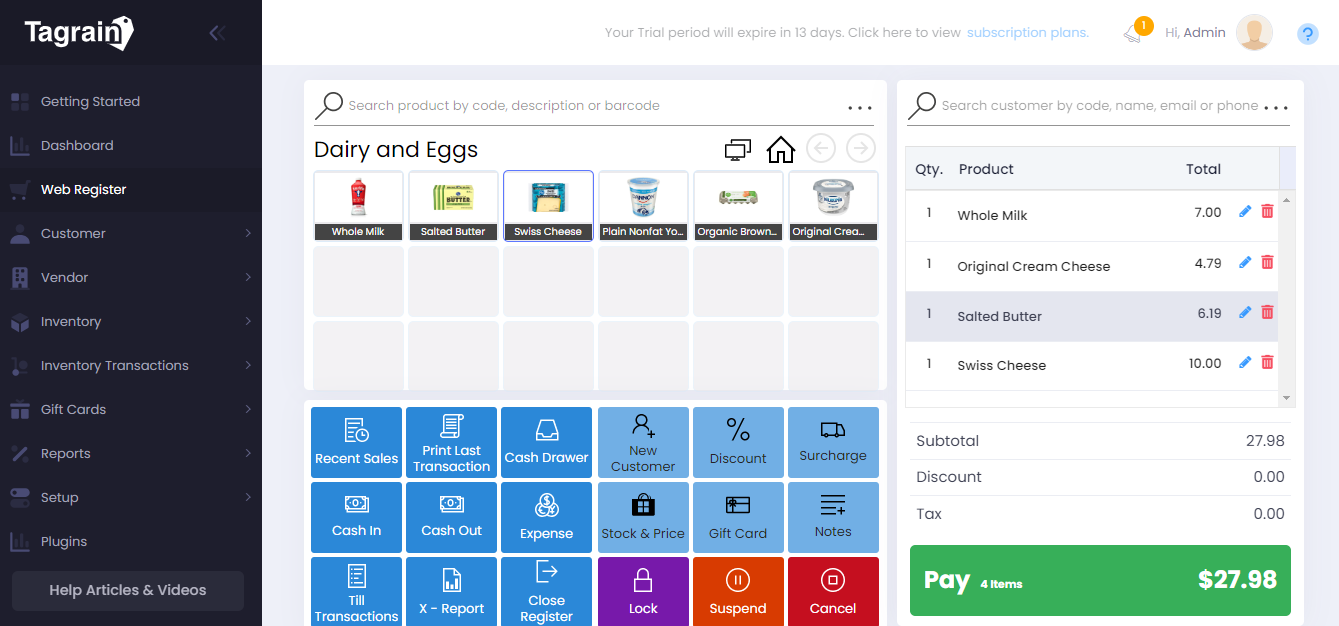The image size is (1339, 626).
Task: Edit the Whole Milk cart line
Action: click(1245, 211)
